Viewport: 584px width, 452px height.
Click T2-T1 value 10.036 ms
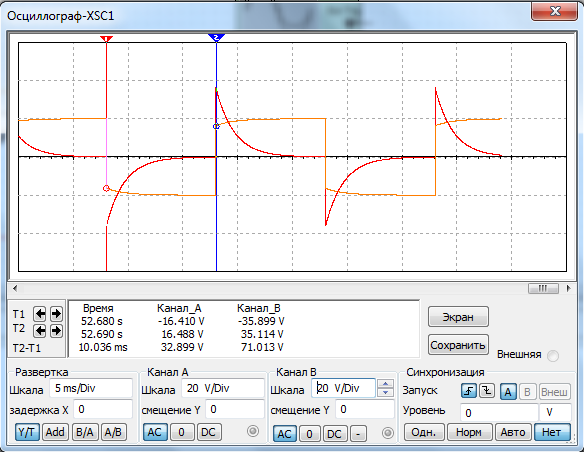pos(103,347)
